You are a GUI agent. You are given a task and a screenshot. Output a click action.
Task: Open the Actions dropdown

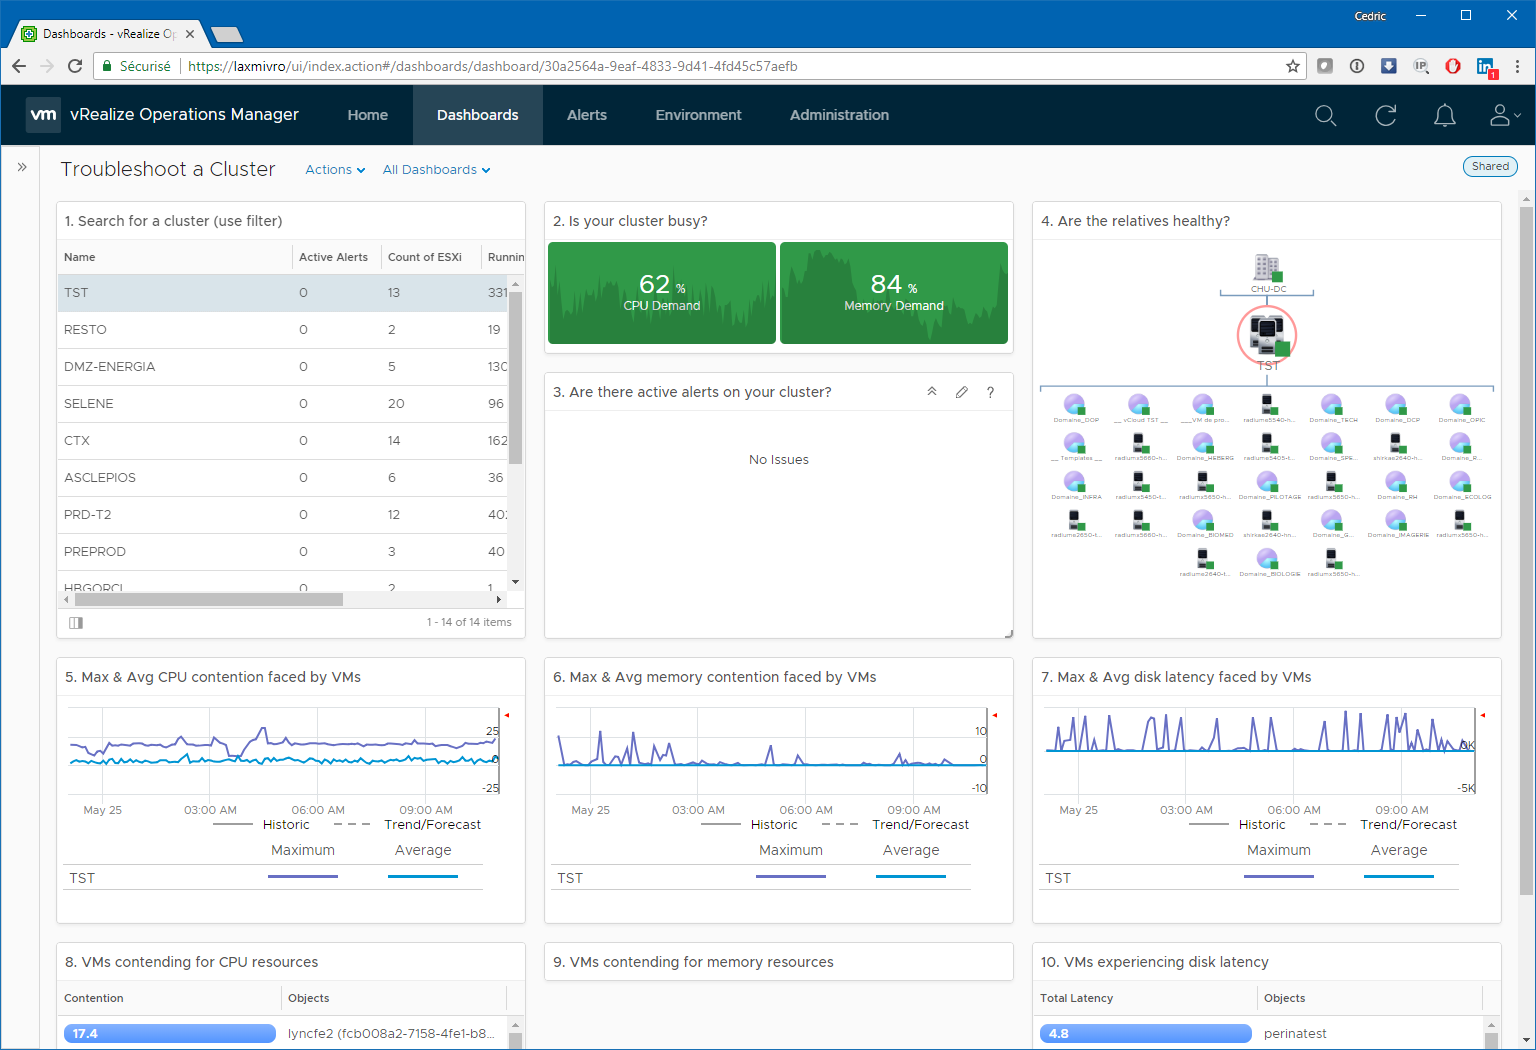point(335,170)
